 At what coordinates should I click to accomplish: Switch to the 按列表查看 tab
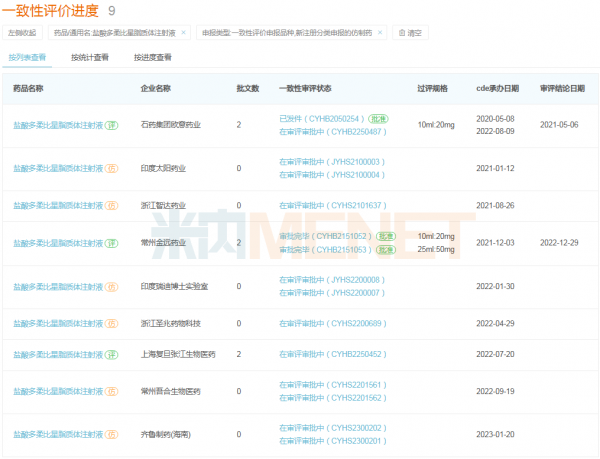click(x=27, y=58)
